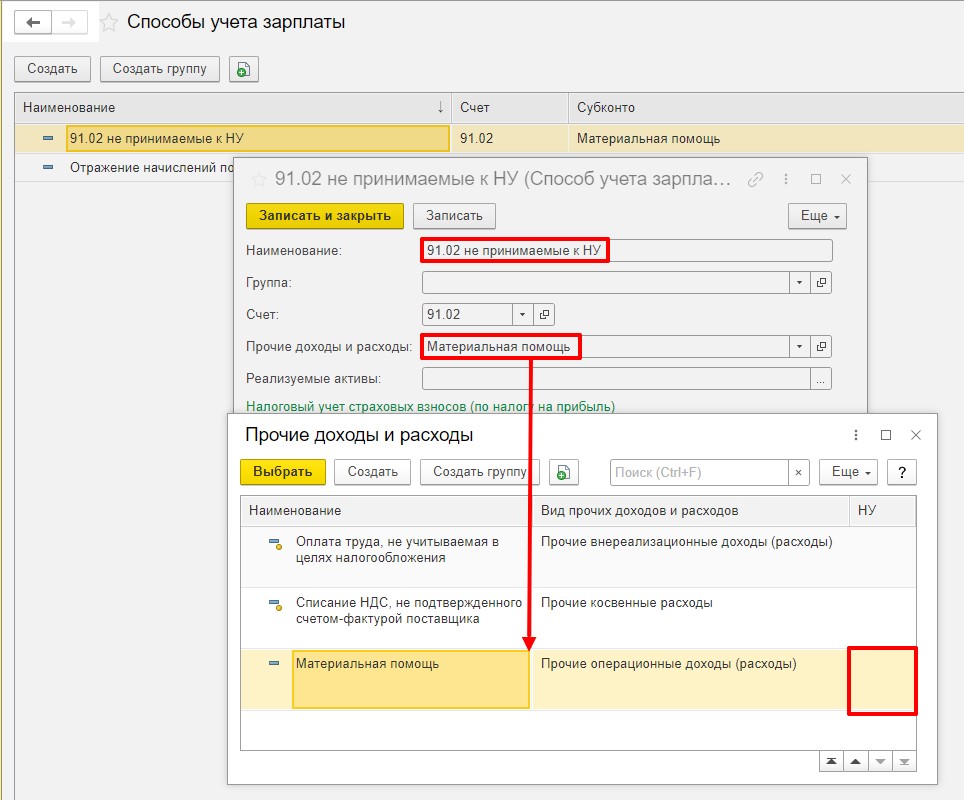Maximize the 91.02 form window

816,179
